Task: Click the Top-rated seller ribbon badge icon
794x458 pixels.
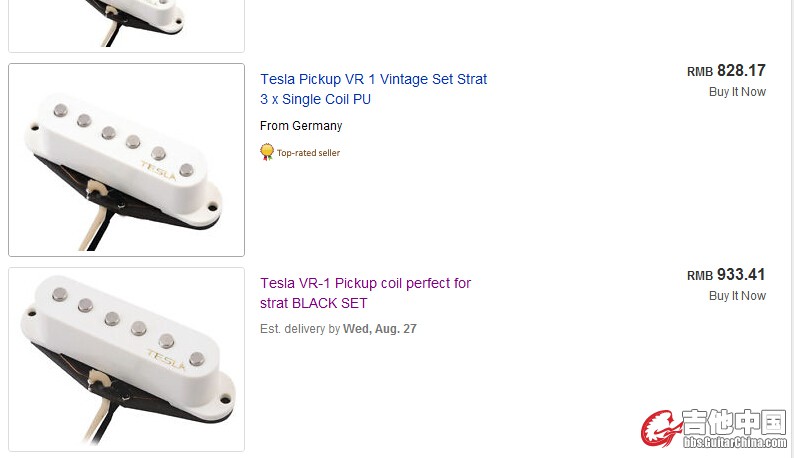Action: 267,152
